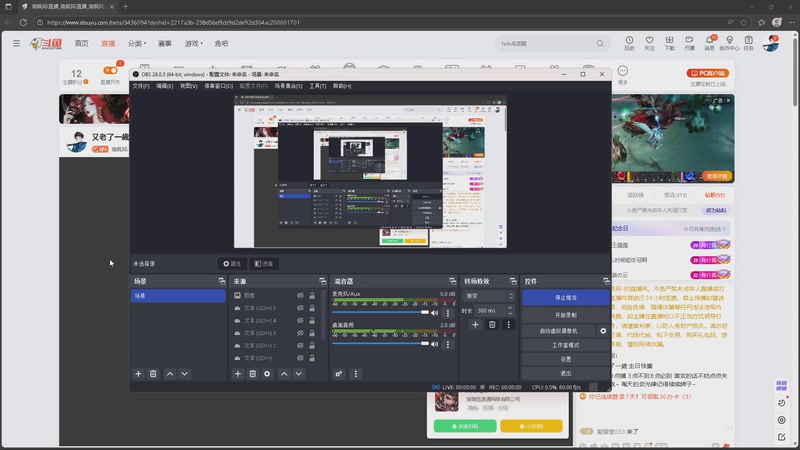Viewport: 800px width, 450px height.
Task: Click 停止推流 stop streaming button
Action: tap(565, 297)
